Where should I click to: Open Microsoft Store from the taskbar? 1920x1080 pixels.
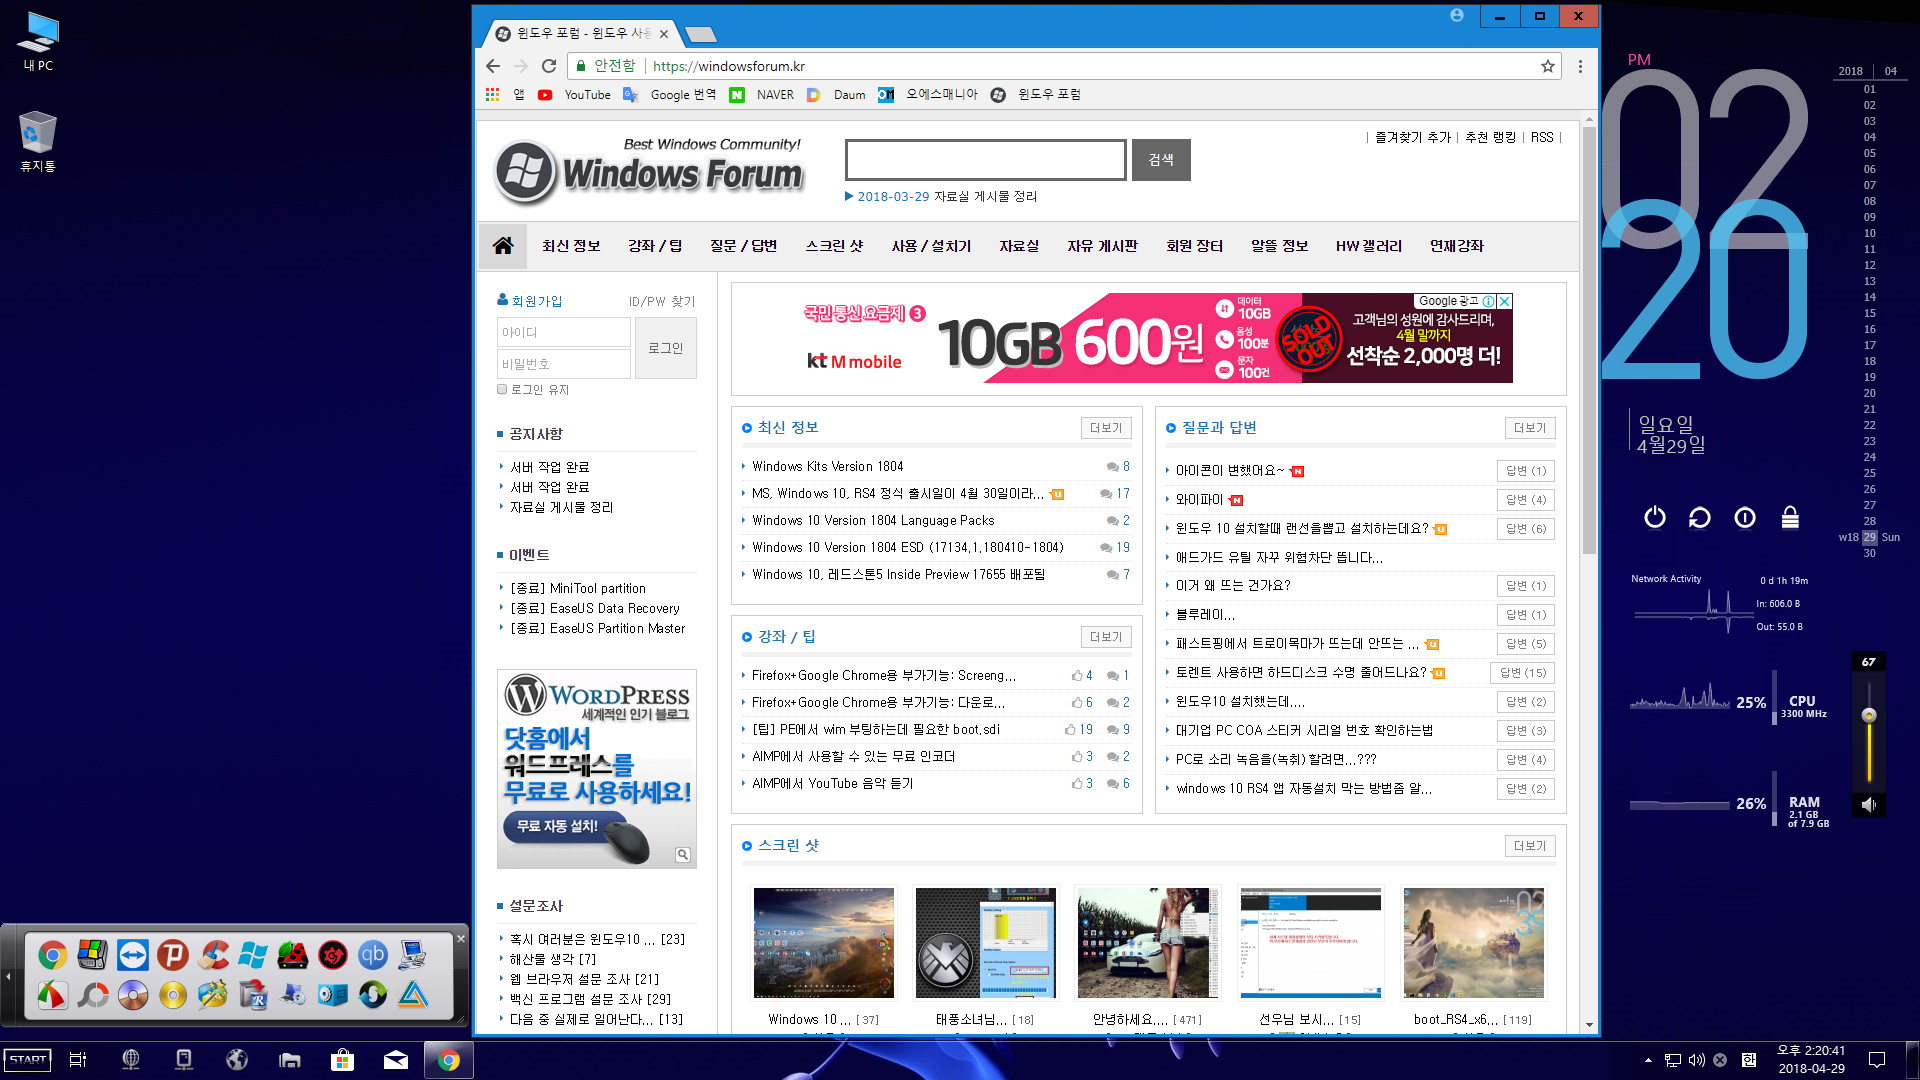click(342, 1060)
